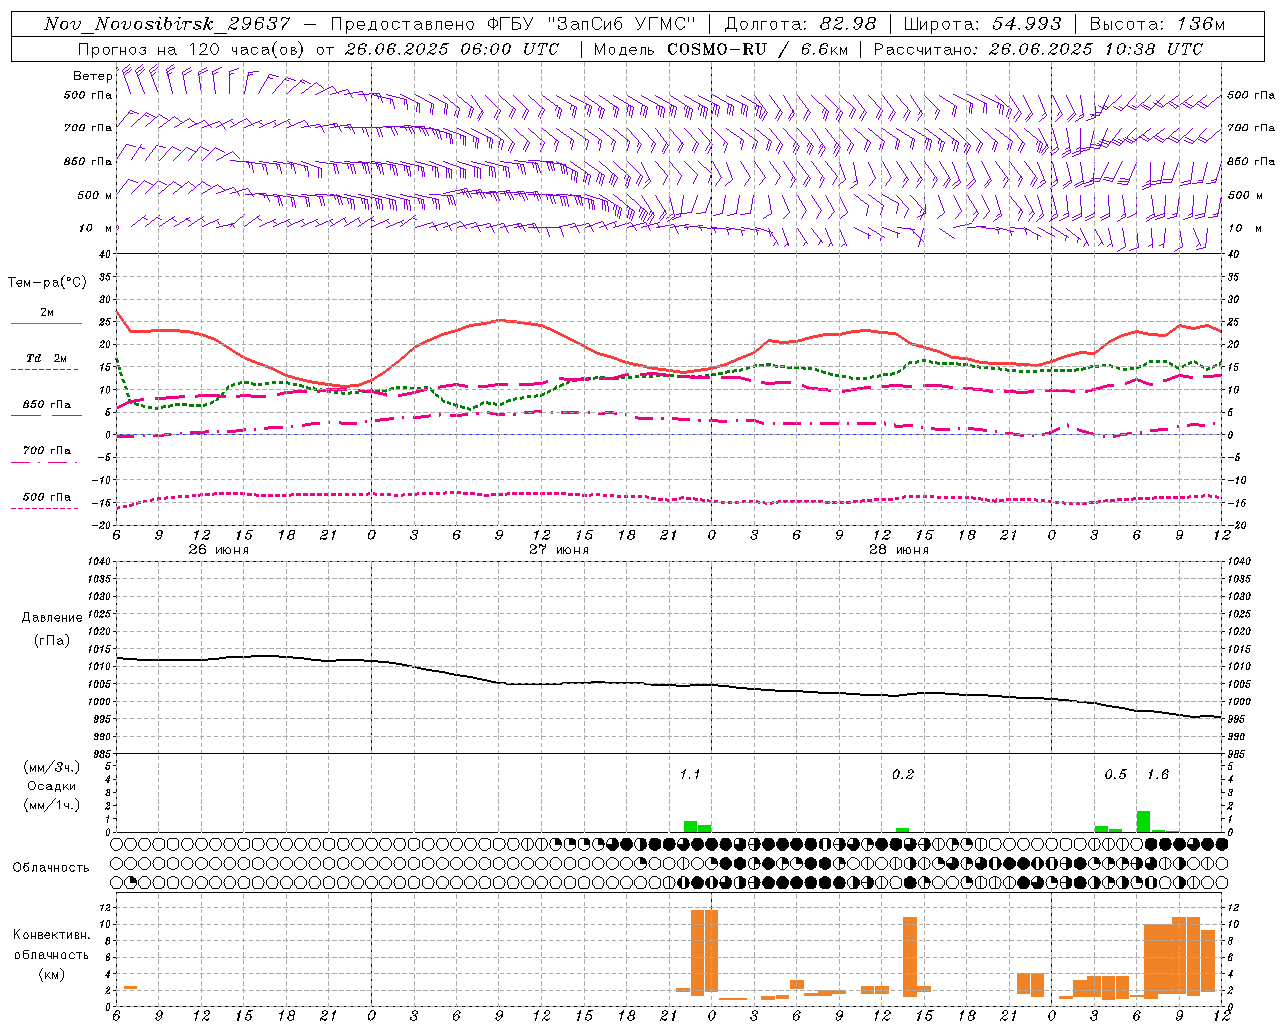Click the "Конвективн." label

(x=51, y=935)
